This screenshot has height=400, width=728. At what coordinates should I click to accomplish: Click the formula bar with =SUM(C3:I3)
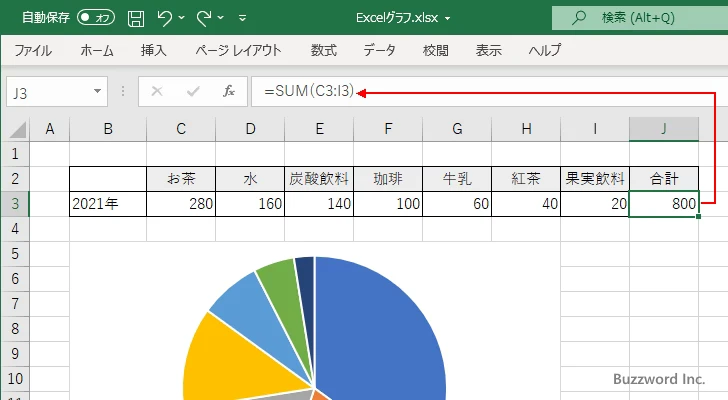[489, 91]
